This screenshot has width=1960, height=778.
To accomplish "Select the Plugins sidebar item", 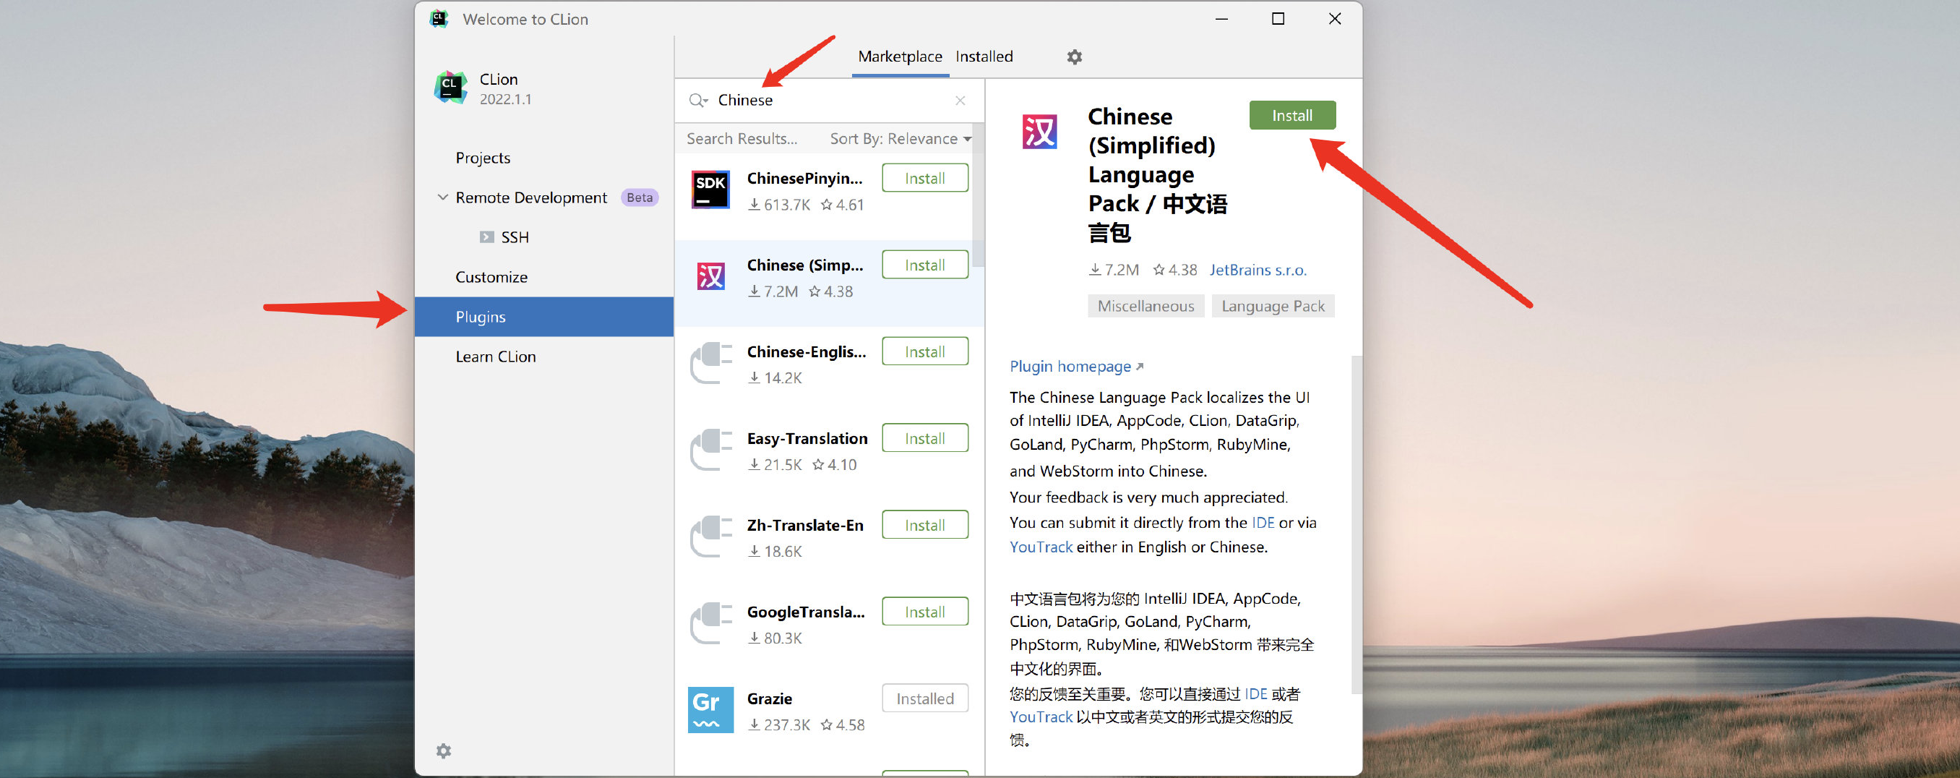I will [x=545, y=317].
